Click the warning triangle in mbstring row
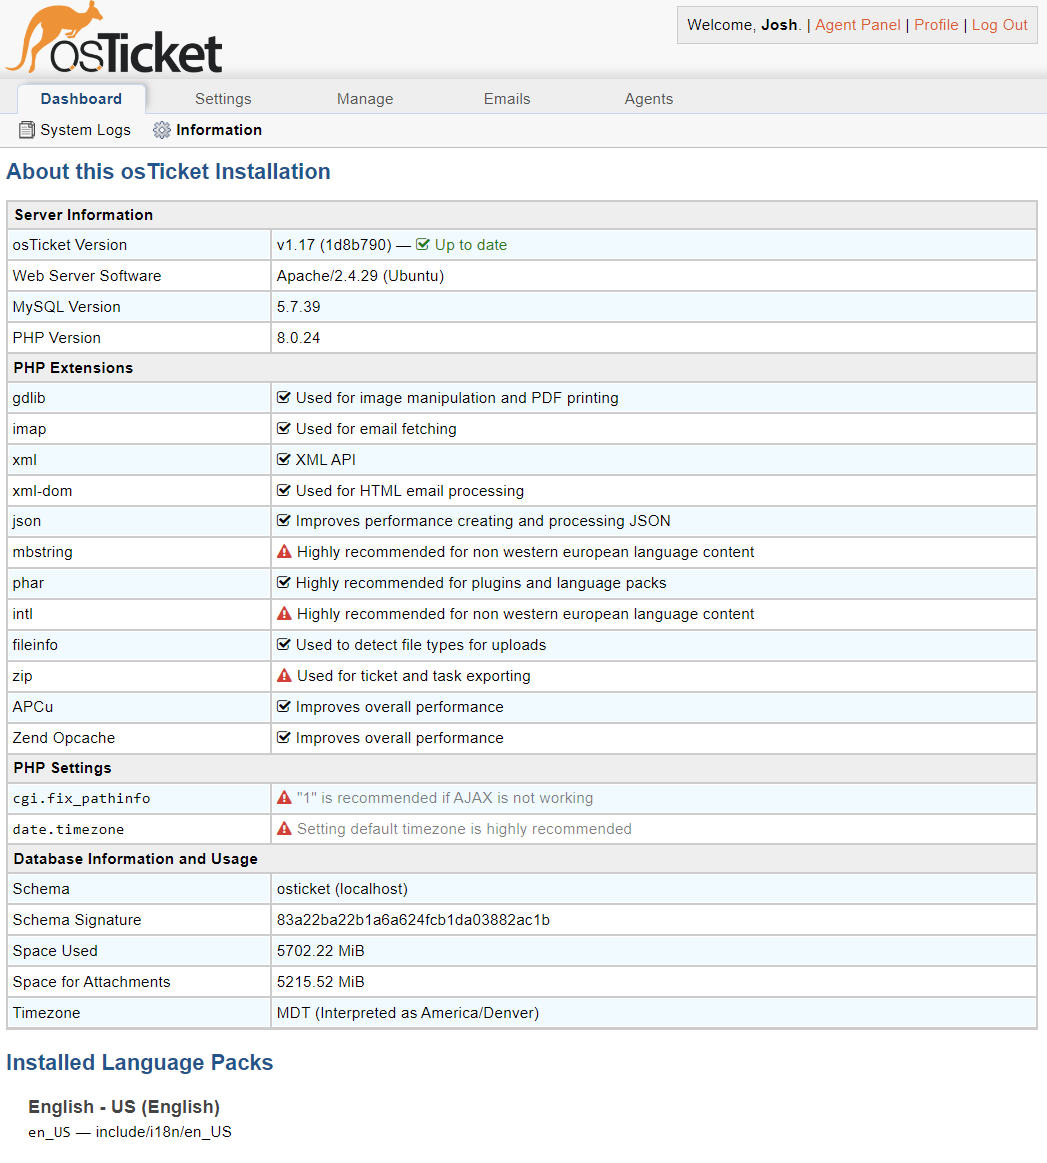 click(284, 552)
